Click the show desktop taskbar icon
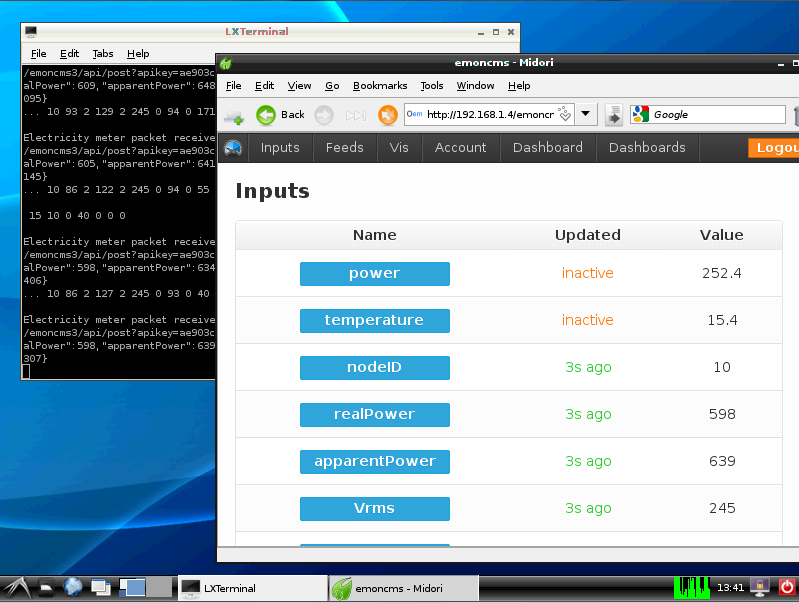 coord(101,588)
